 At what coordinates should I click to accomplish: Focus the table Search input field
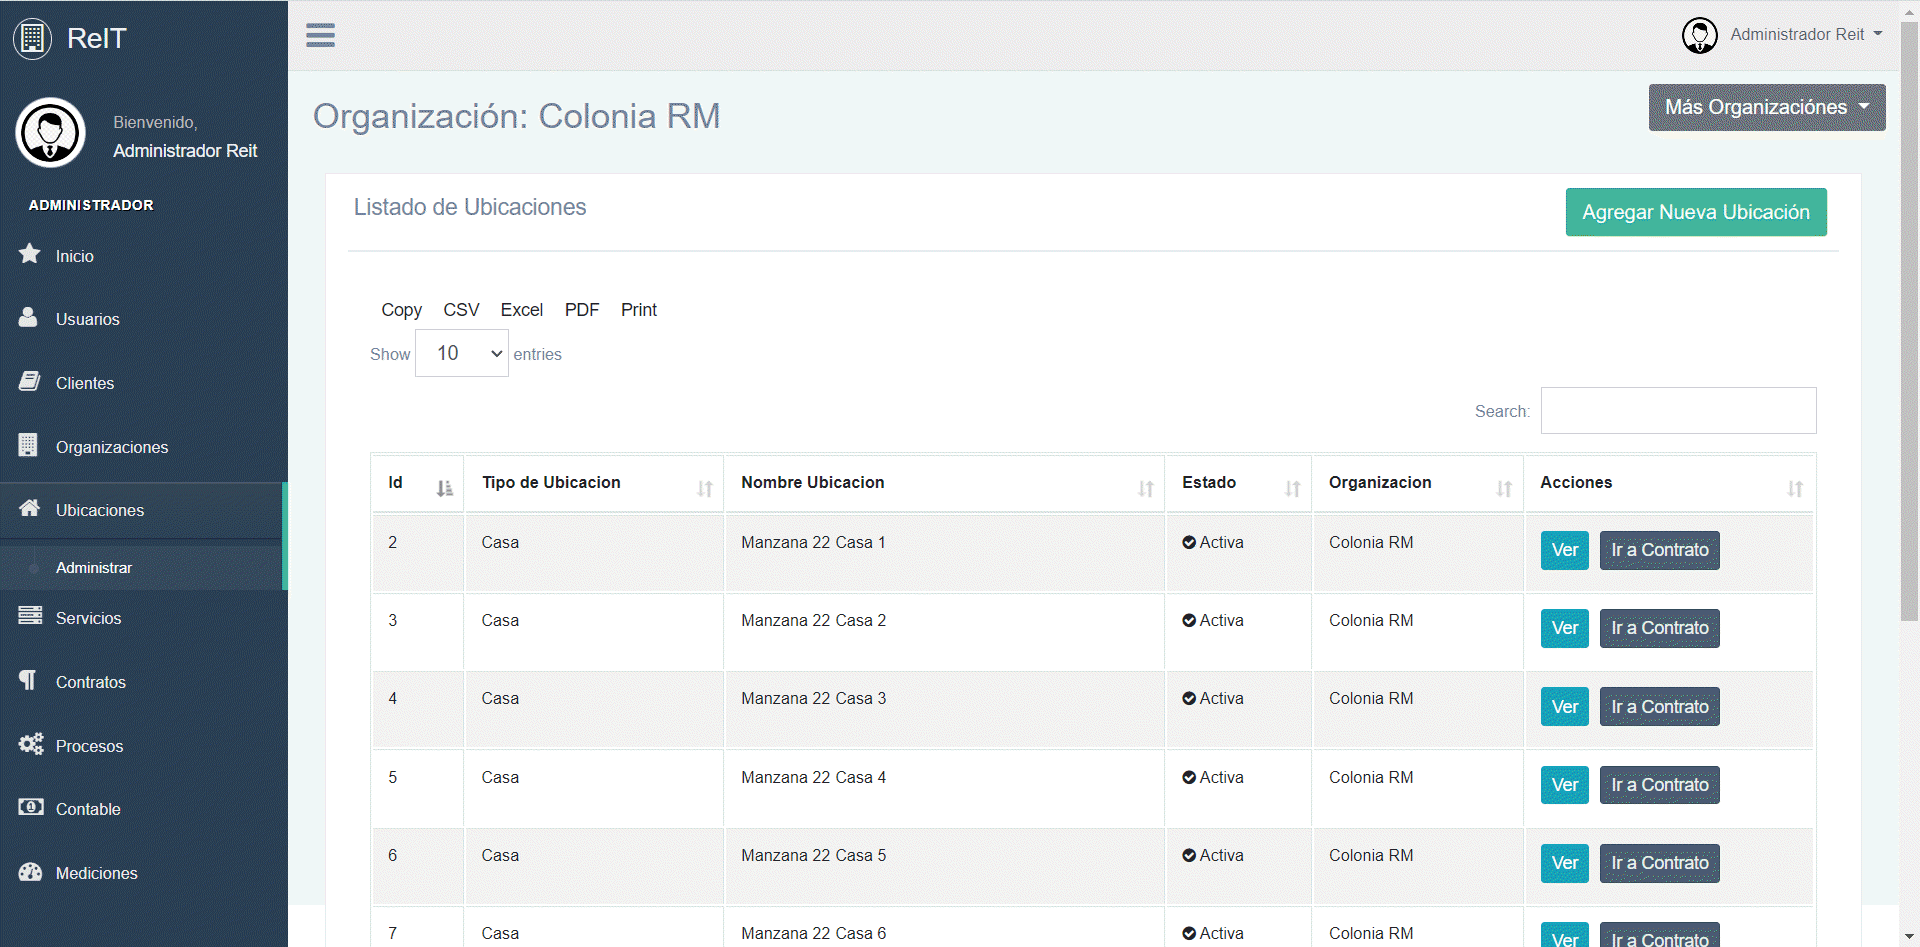pyautogui.click(x=1678, y=411)
